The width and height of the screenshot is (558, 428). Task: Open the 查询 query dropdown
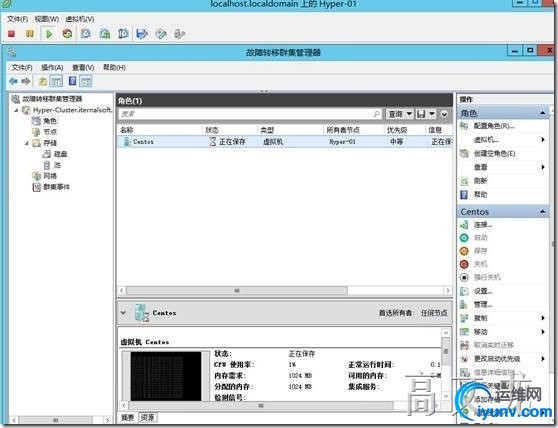pyautogui.click(x=400, y=114)
